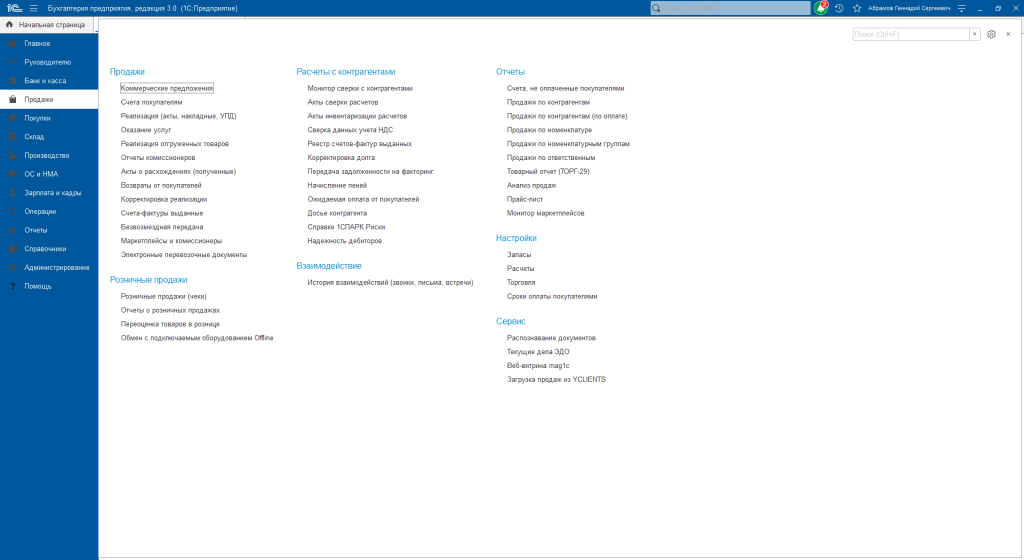The image size is (1024, 560).
Task: Click the home icon on Начальная страница
Action: (9, 24)
